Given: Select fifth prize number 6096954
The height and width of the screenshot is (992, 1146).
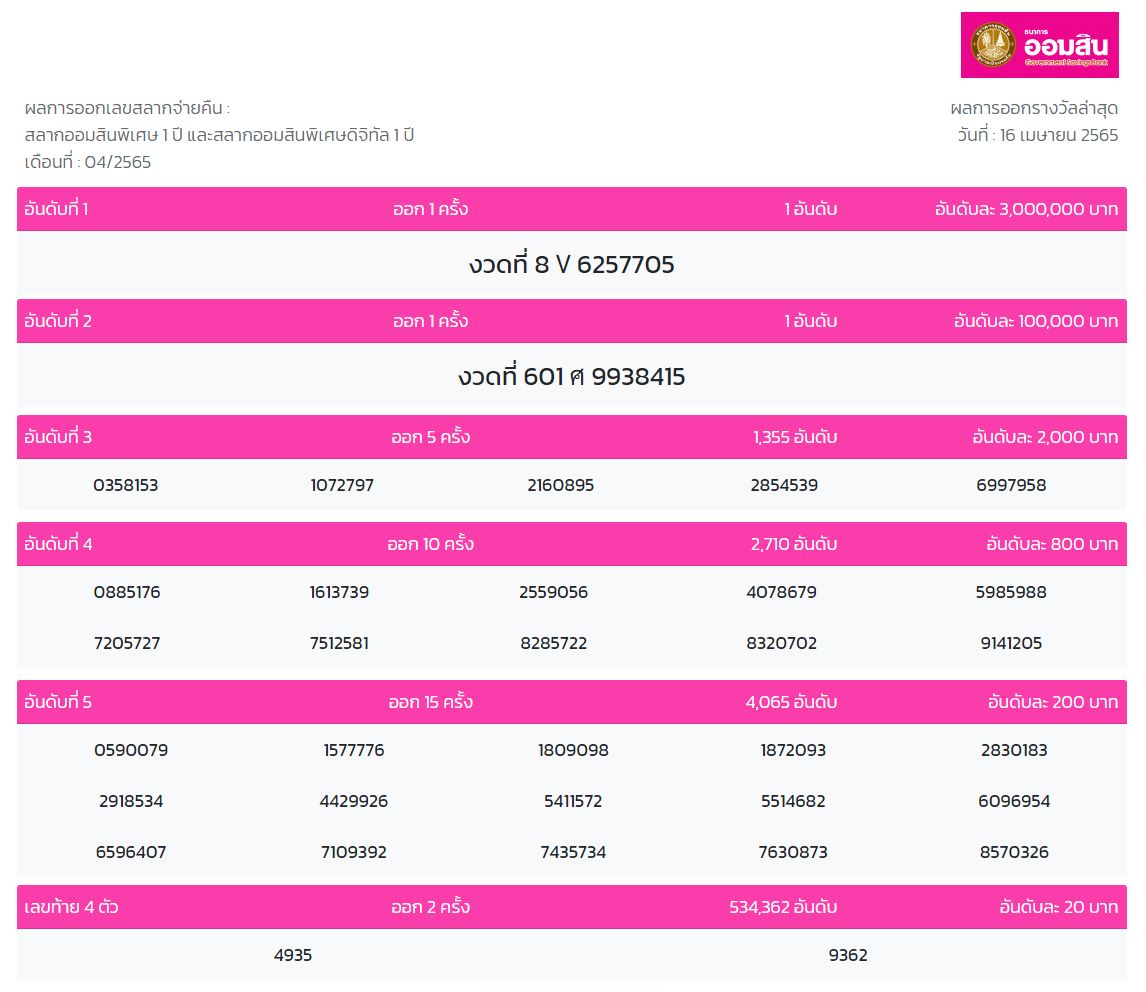Looking at the screenshot, I should pyautogui.click(x=1014, y=801).
